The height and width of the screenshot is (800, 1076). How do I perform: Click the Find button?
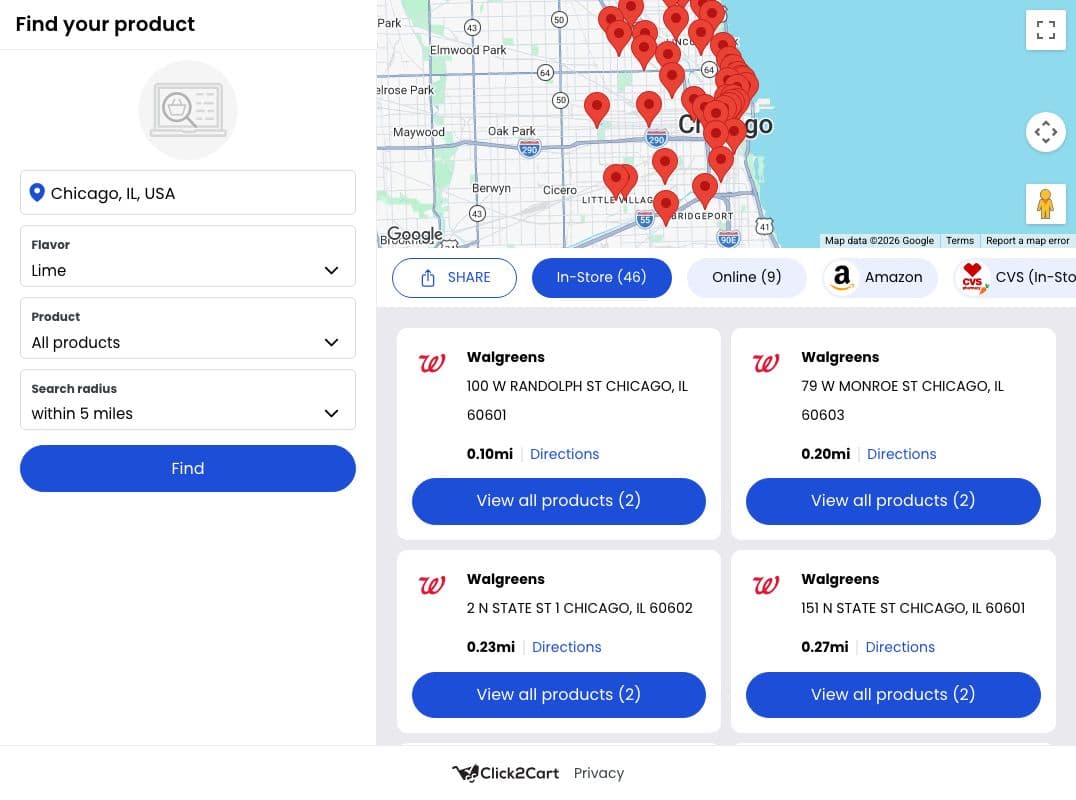188,469
